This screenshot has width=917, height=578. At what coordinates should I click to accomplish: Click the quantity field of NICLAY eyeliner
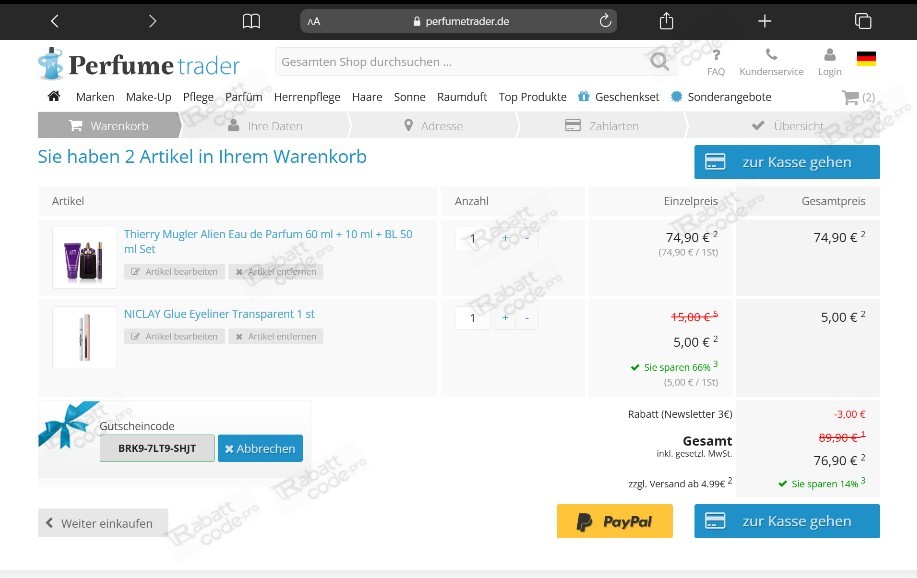[473, 318]
